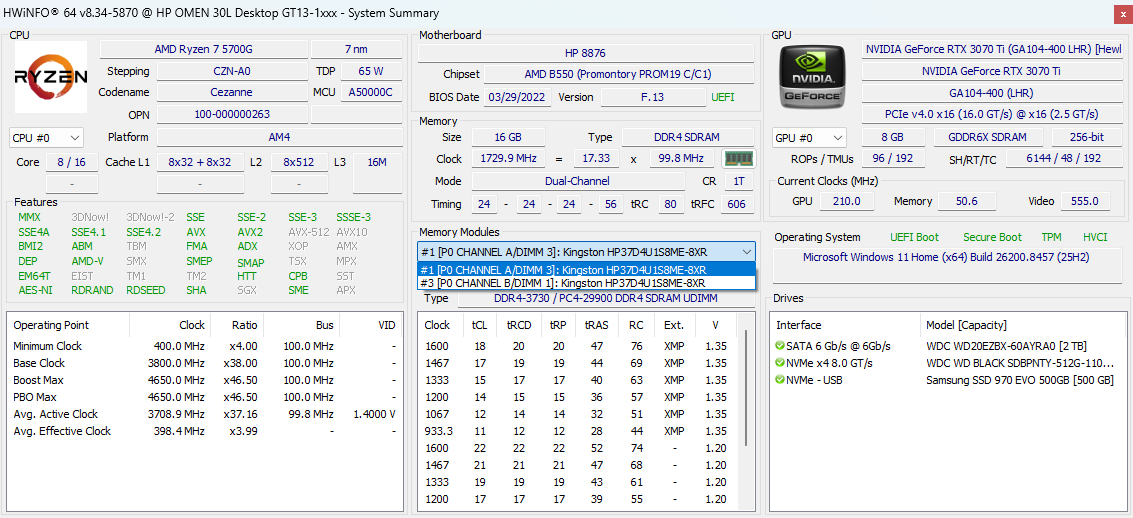Click the AVX2 feature label

point(250,232)
